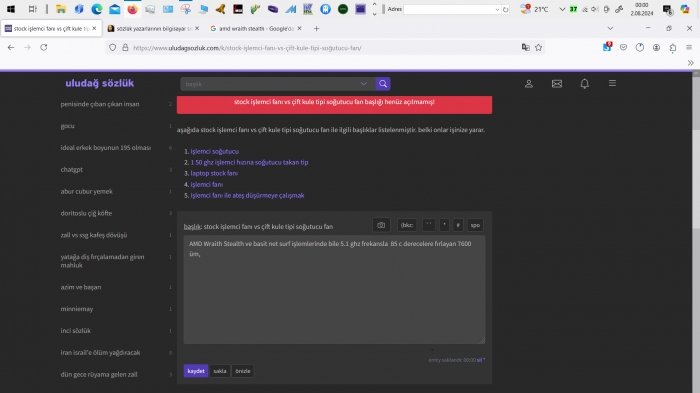This screenshot has height=393, width=700.
Task: Open the işlemci soğutucu link
Action: point(215,151)
